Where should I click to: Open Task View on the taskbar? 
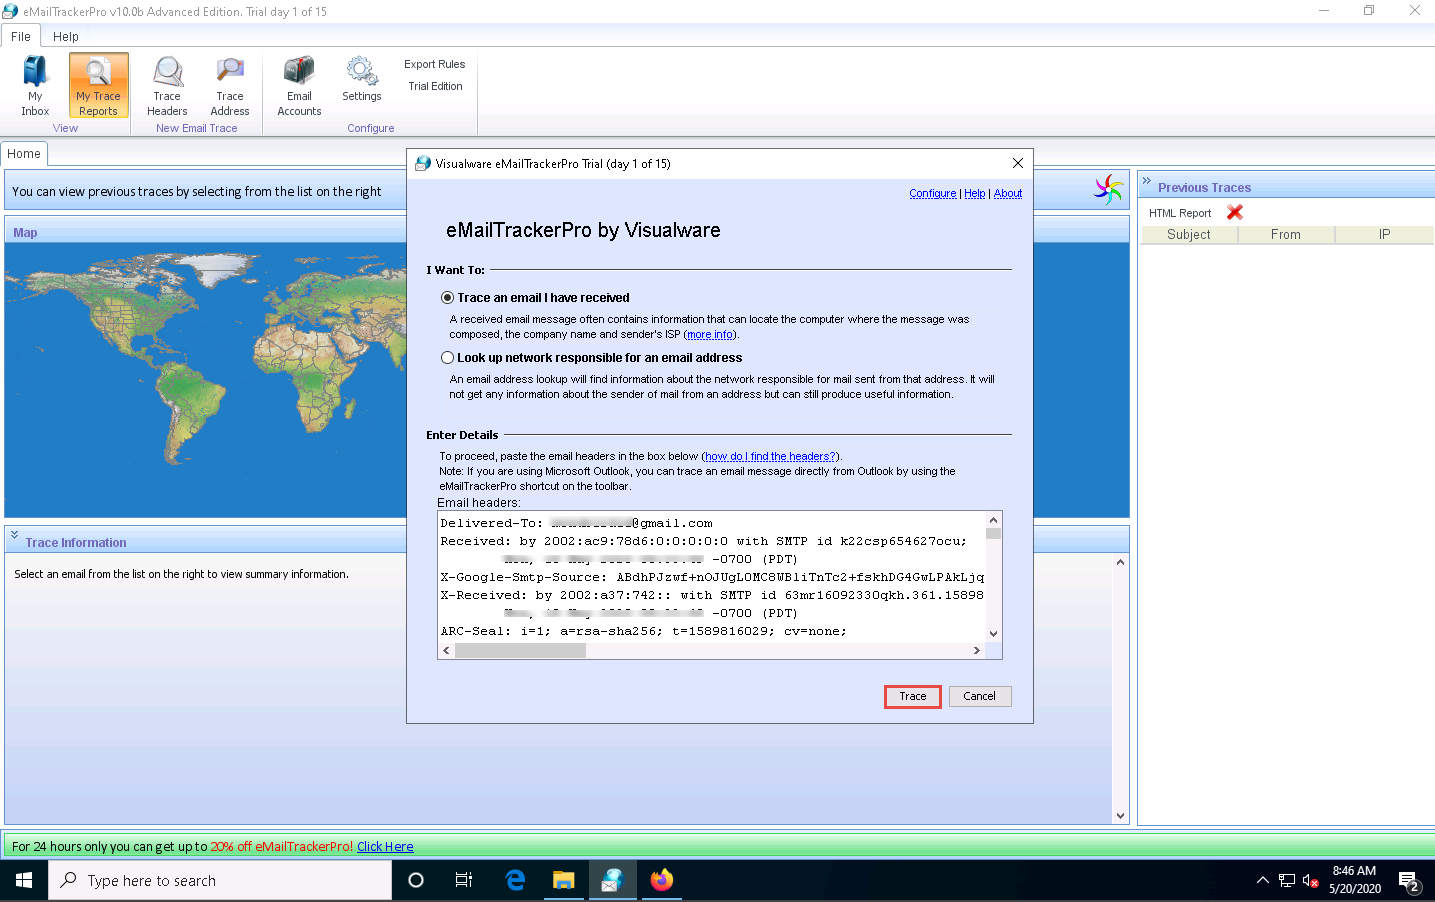tap(464, 881)
